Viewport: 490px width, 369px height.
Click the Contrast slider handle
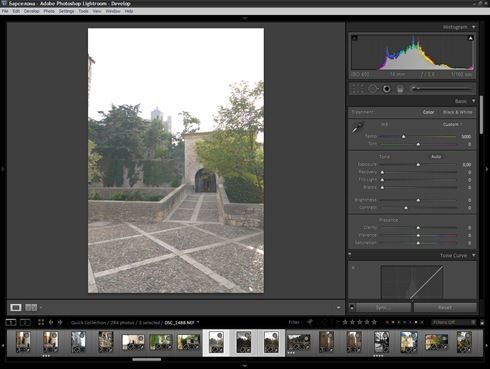coord(406,208)
